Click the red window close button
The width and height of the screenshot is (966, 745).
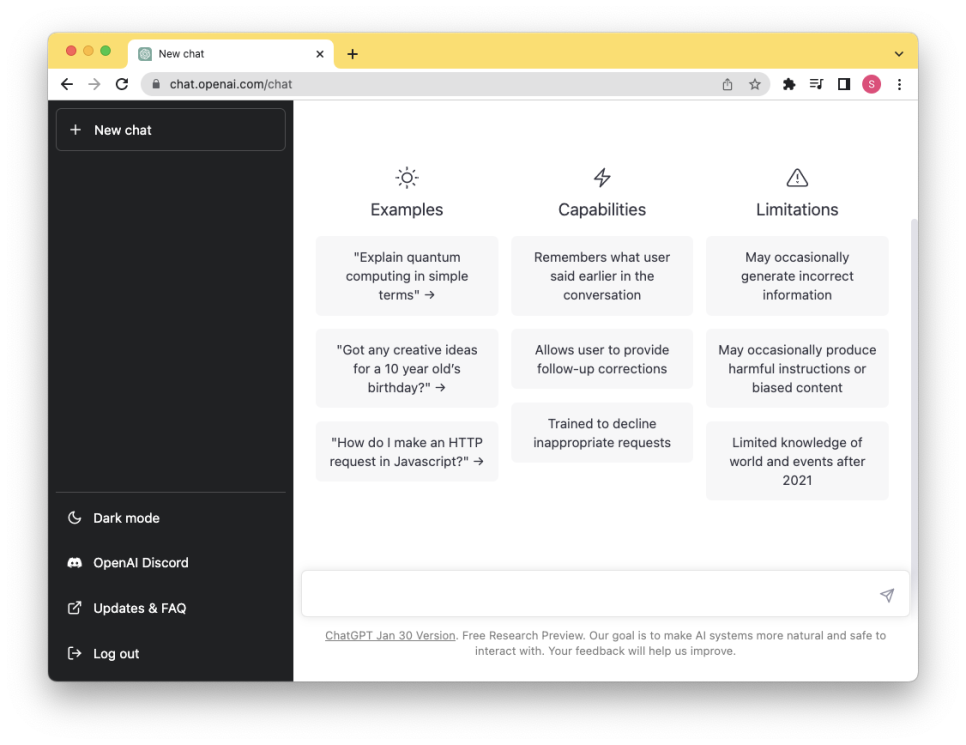click(71, 51)
